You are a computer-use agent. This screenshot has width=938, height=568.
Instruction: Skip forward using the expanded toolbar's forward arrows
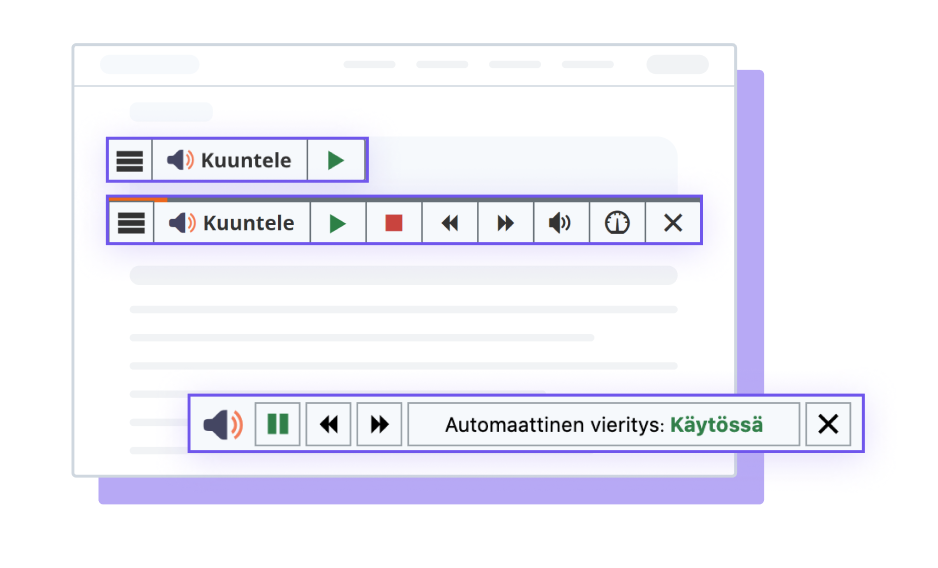(x=506, y=223)
